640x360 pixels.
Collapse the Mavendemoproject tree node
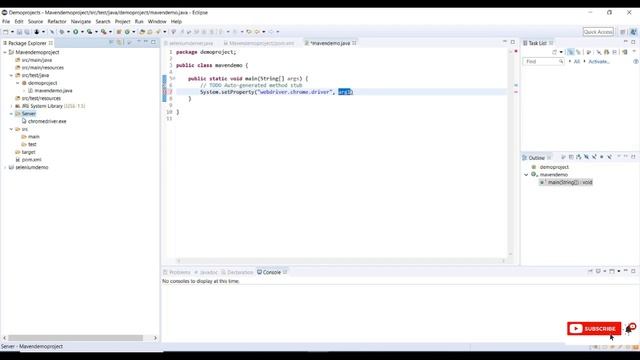[5, 52]
